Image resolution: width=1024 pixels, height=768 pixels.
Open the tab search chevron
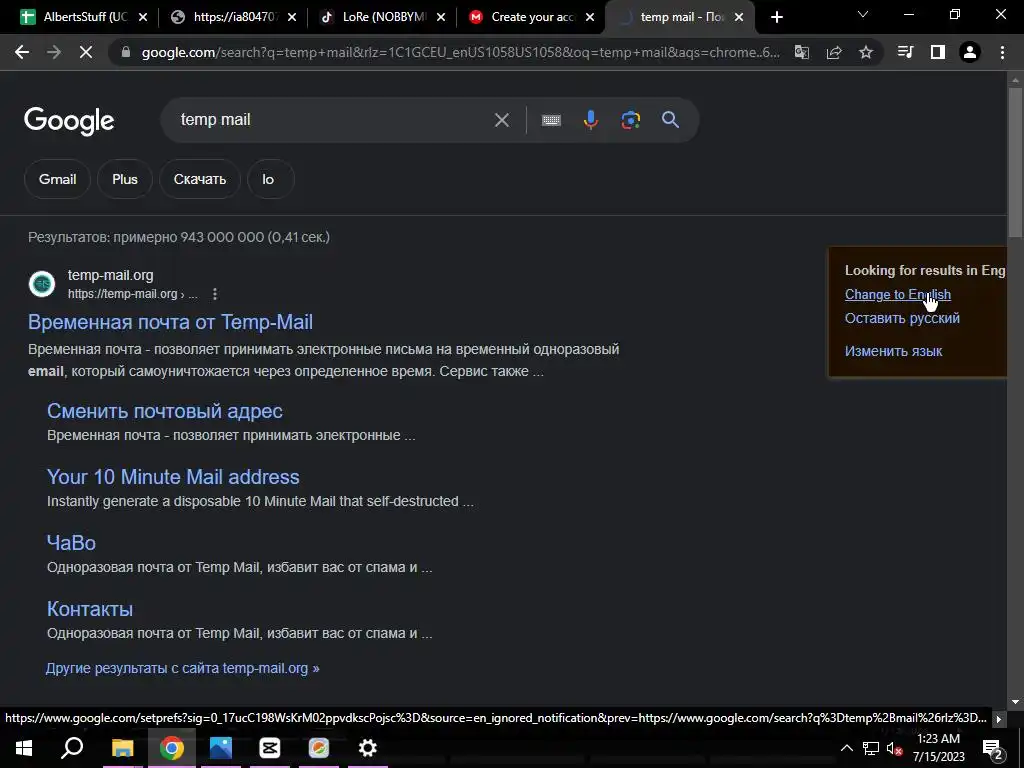[x=863, y=14]
